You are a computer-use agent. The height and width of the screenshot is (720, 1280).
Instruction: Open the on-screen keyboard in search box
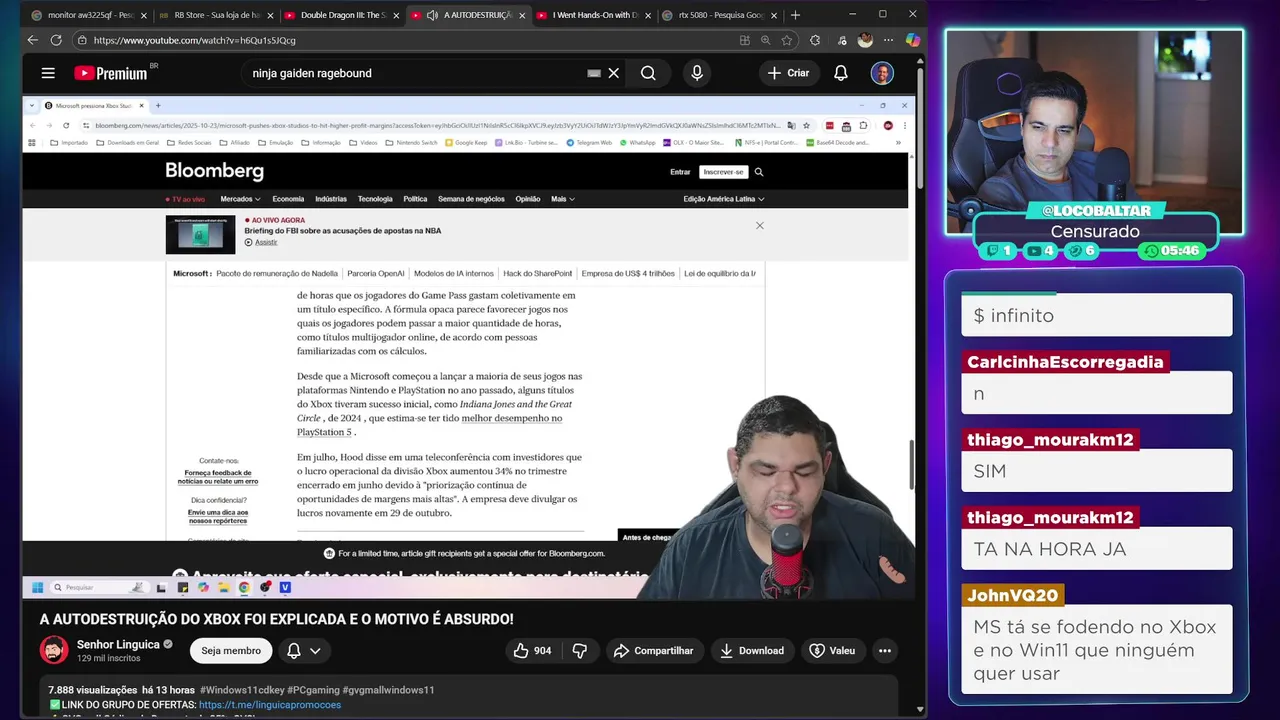594,73
